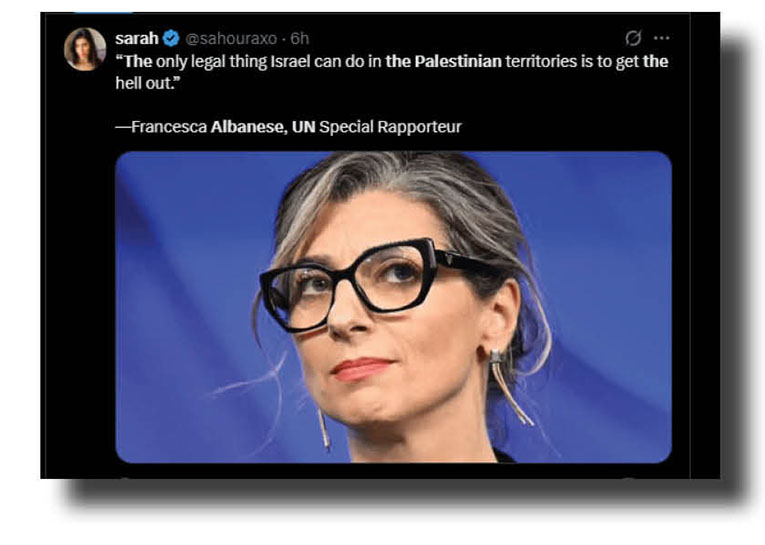The width and height of the screenshot is (765, 545).
Task: Open the @sahouraxo handle link
Action: pos(231,38)
